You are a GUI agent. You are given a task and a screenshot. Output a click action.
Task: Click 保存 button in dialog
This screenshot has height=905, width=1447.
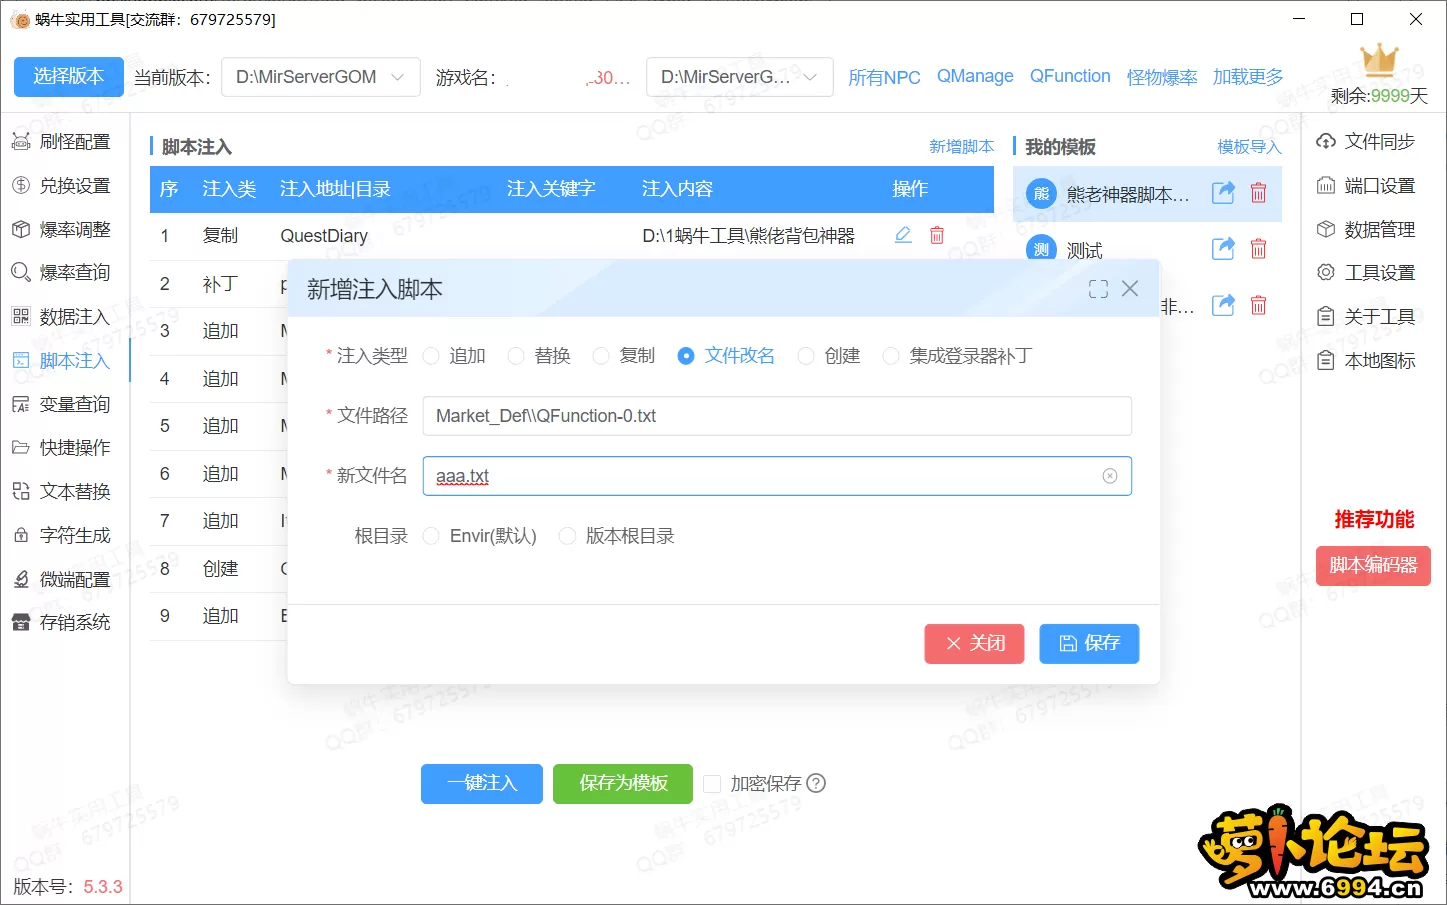[1090, 643]
